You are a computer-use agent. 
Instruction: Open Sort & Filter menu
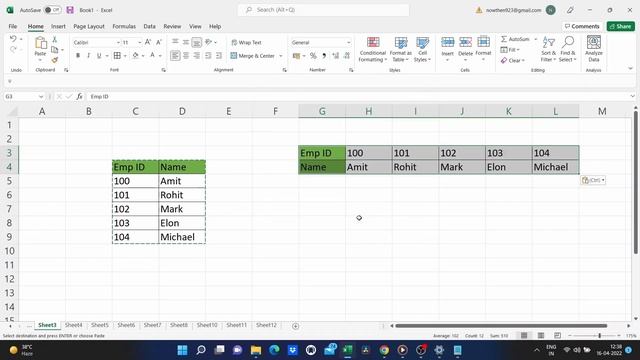point(548,49)
